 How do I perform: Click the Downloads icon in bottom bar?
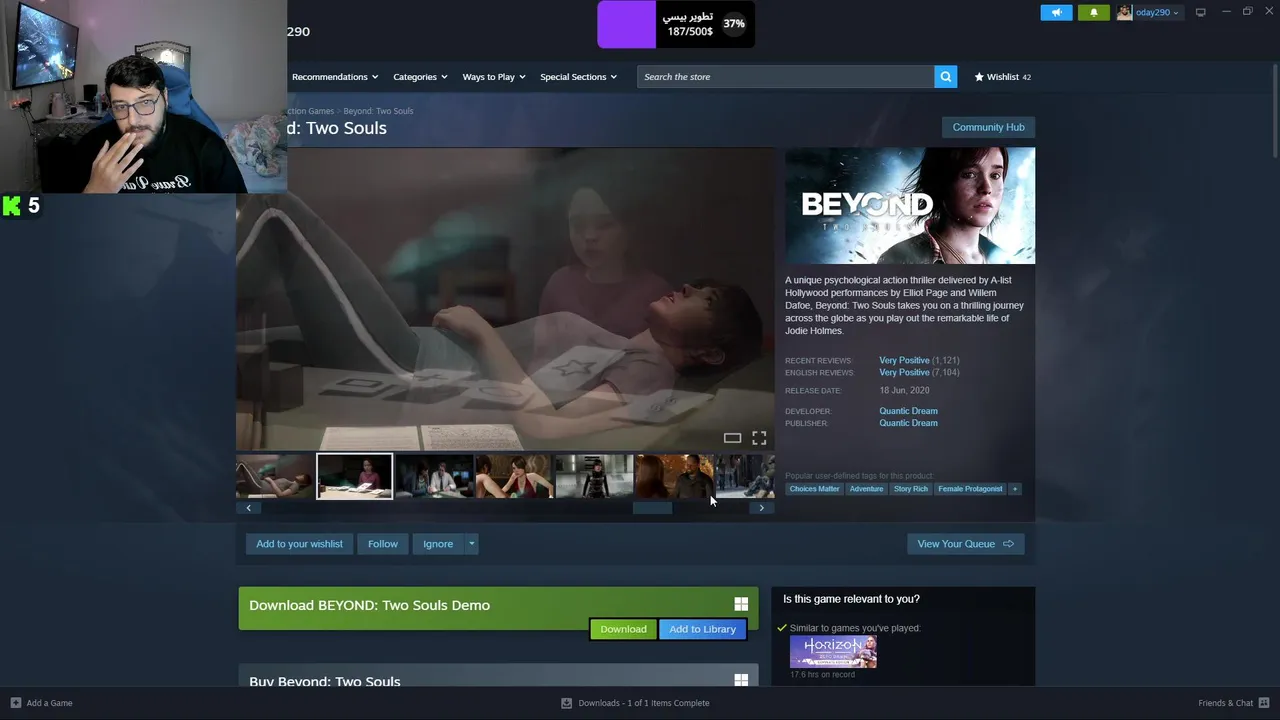566,703
